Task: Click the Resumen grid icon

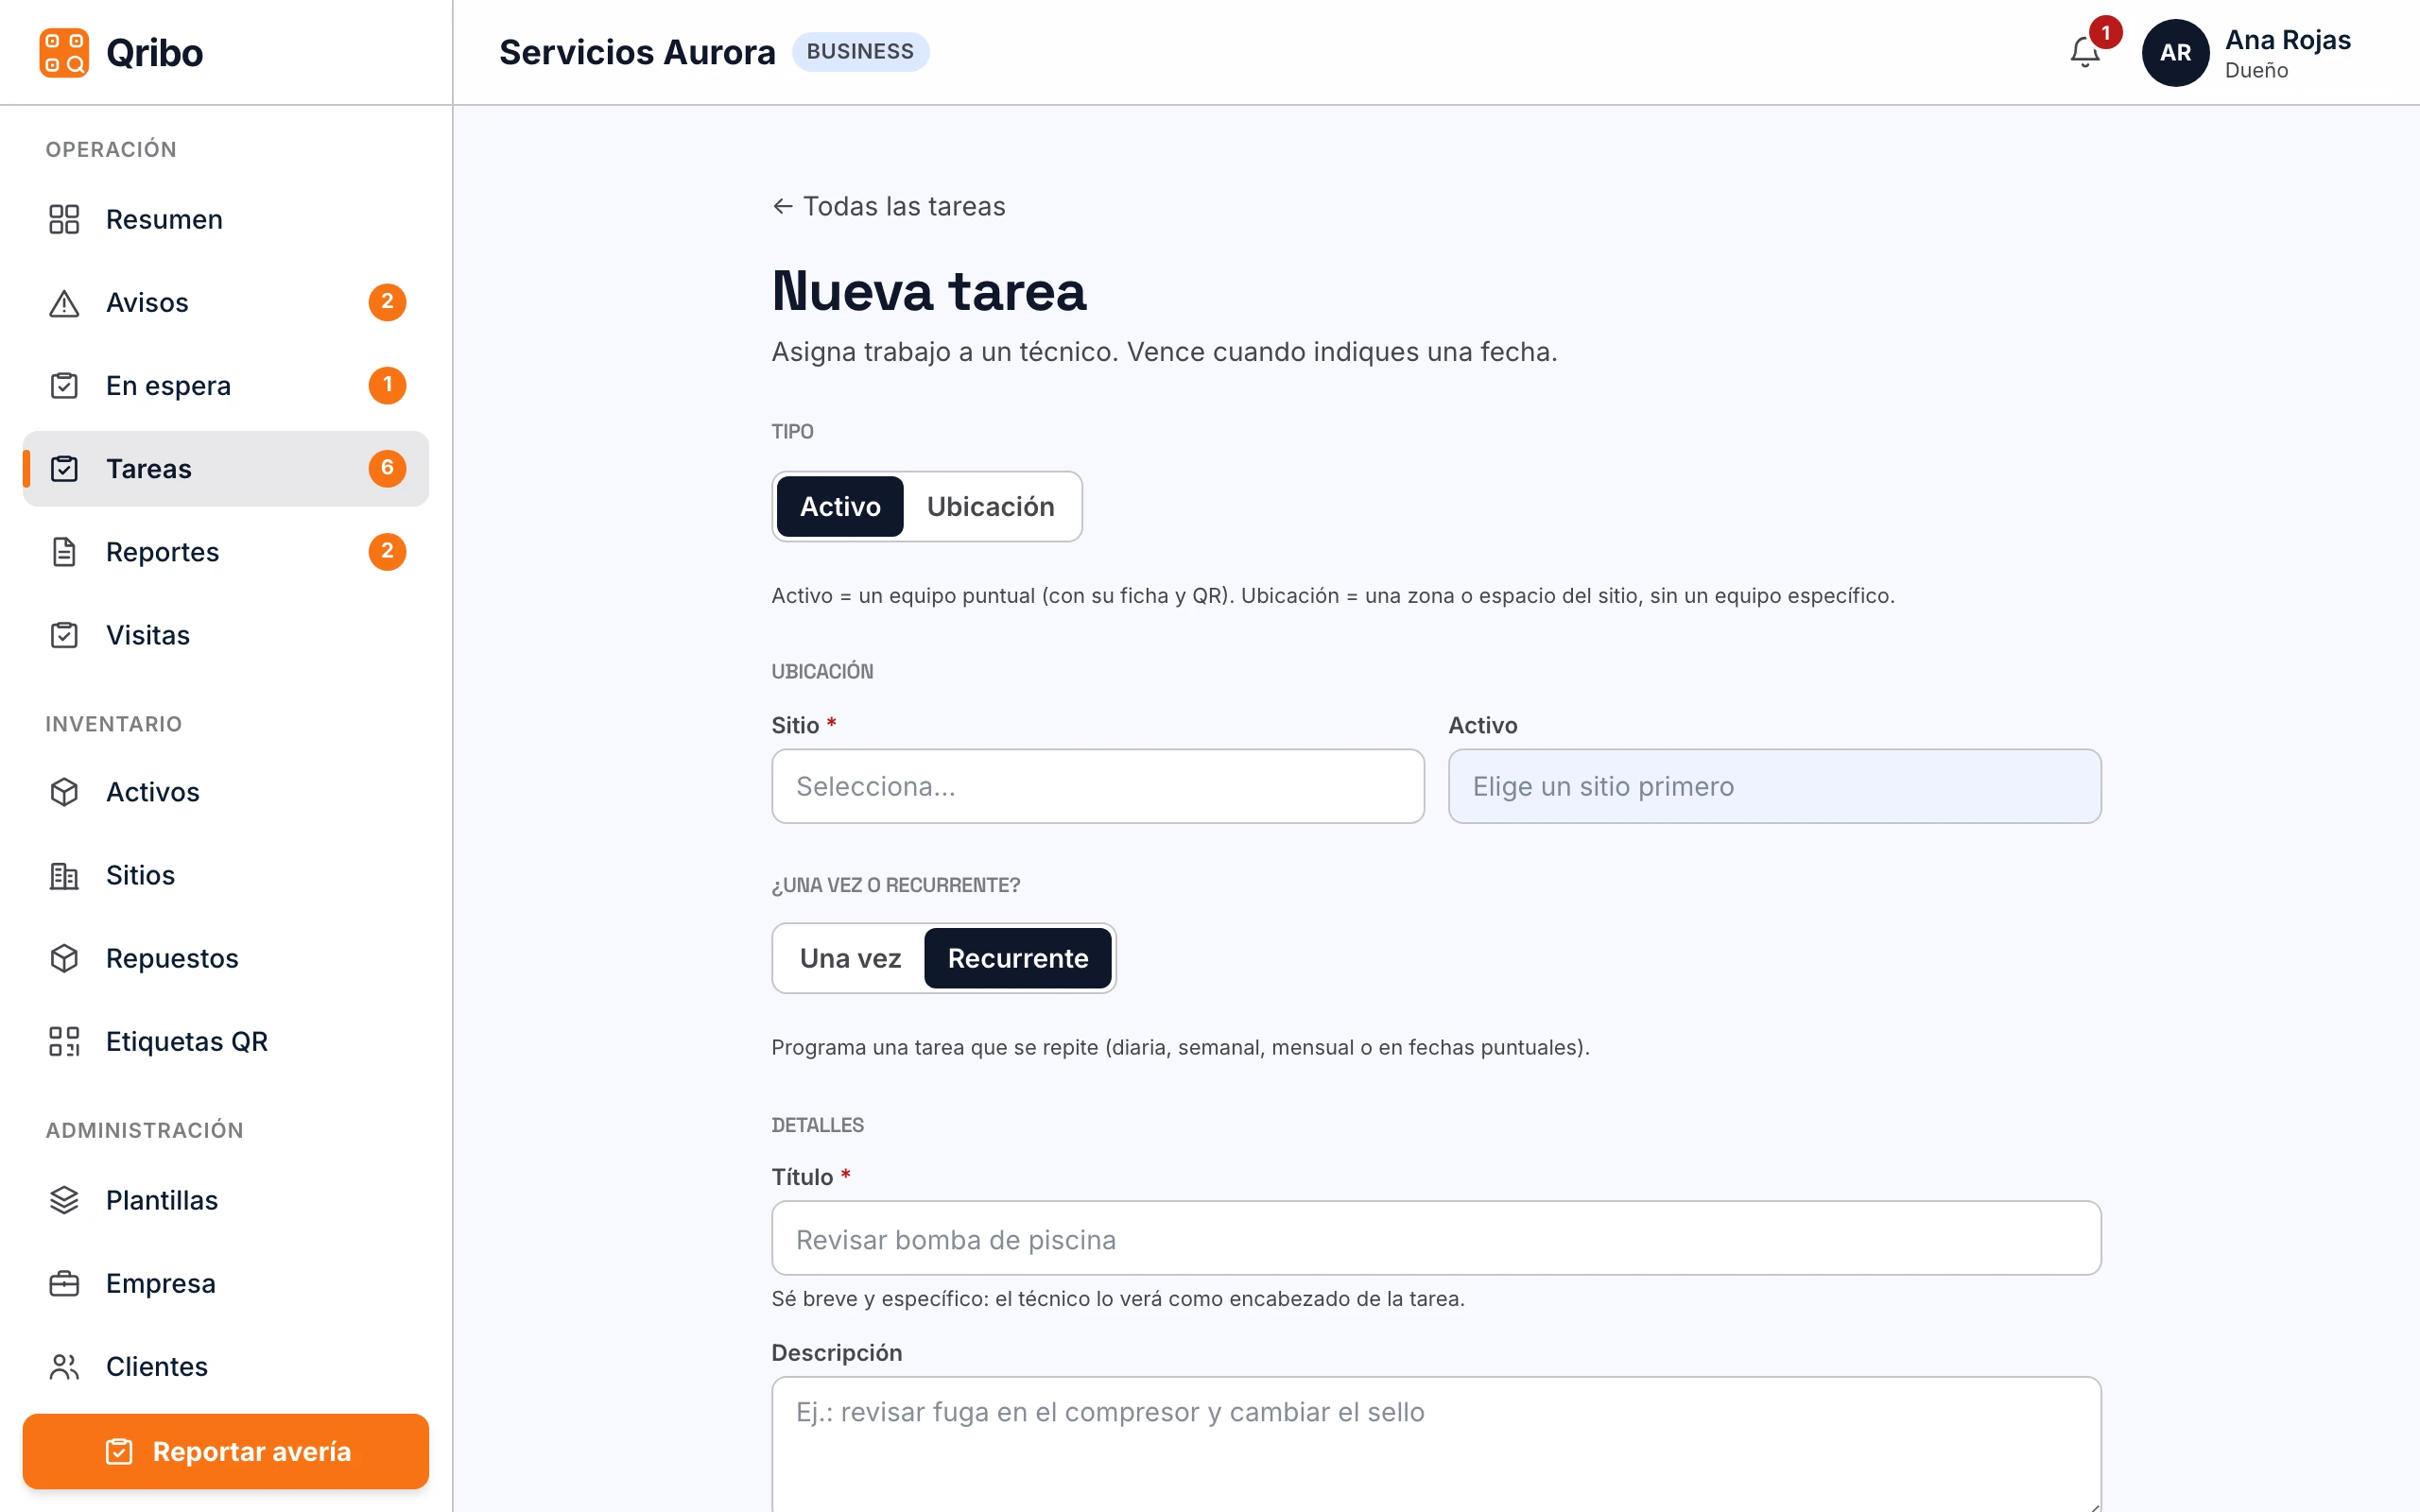Action: [x=64, y=219]
